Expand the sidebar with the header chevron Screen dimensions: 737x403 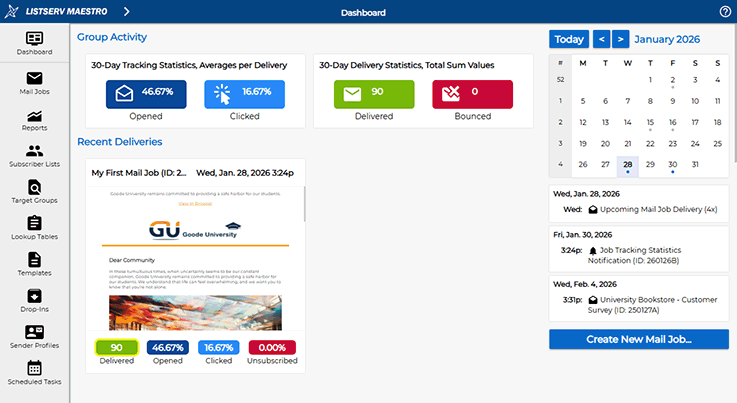coord(126,12)
